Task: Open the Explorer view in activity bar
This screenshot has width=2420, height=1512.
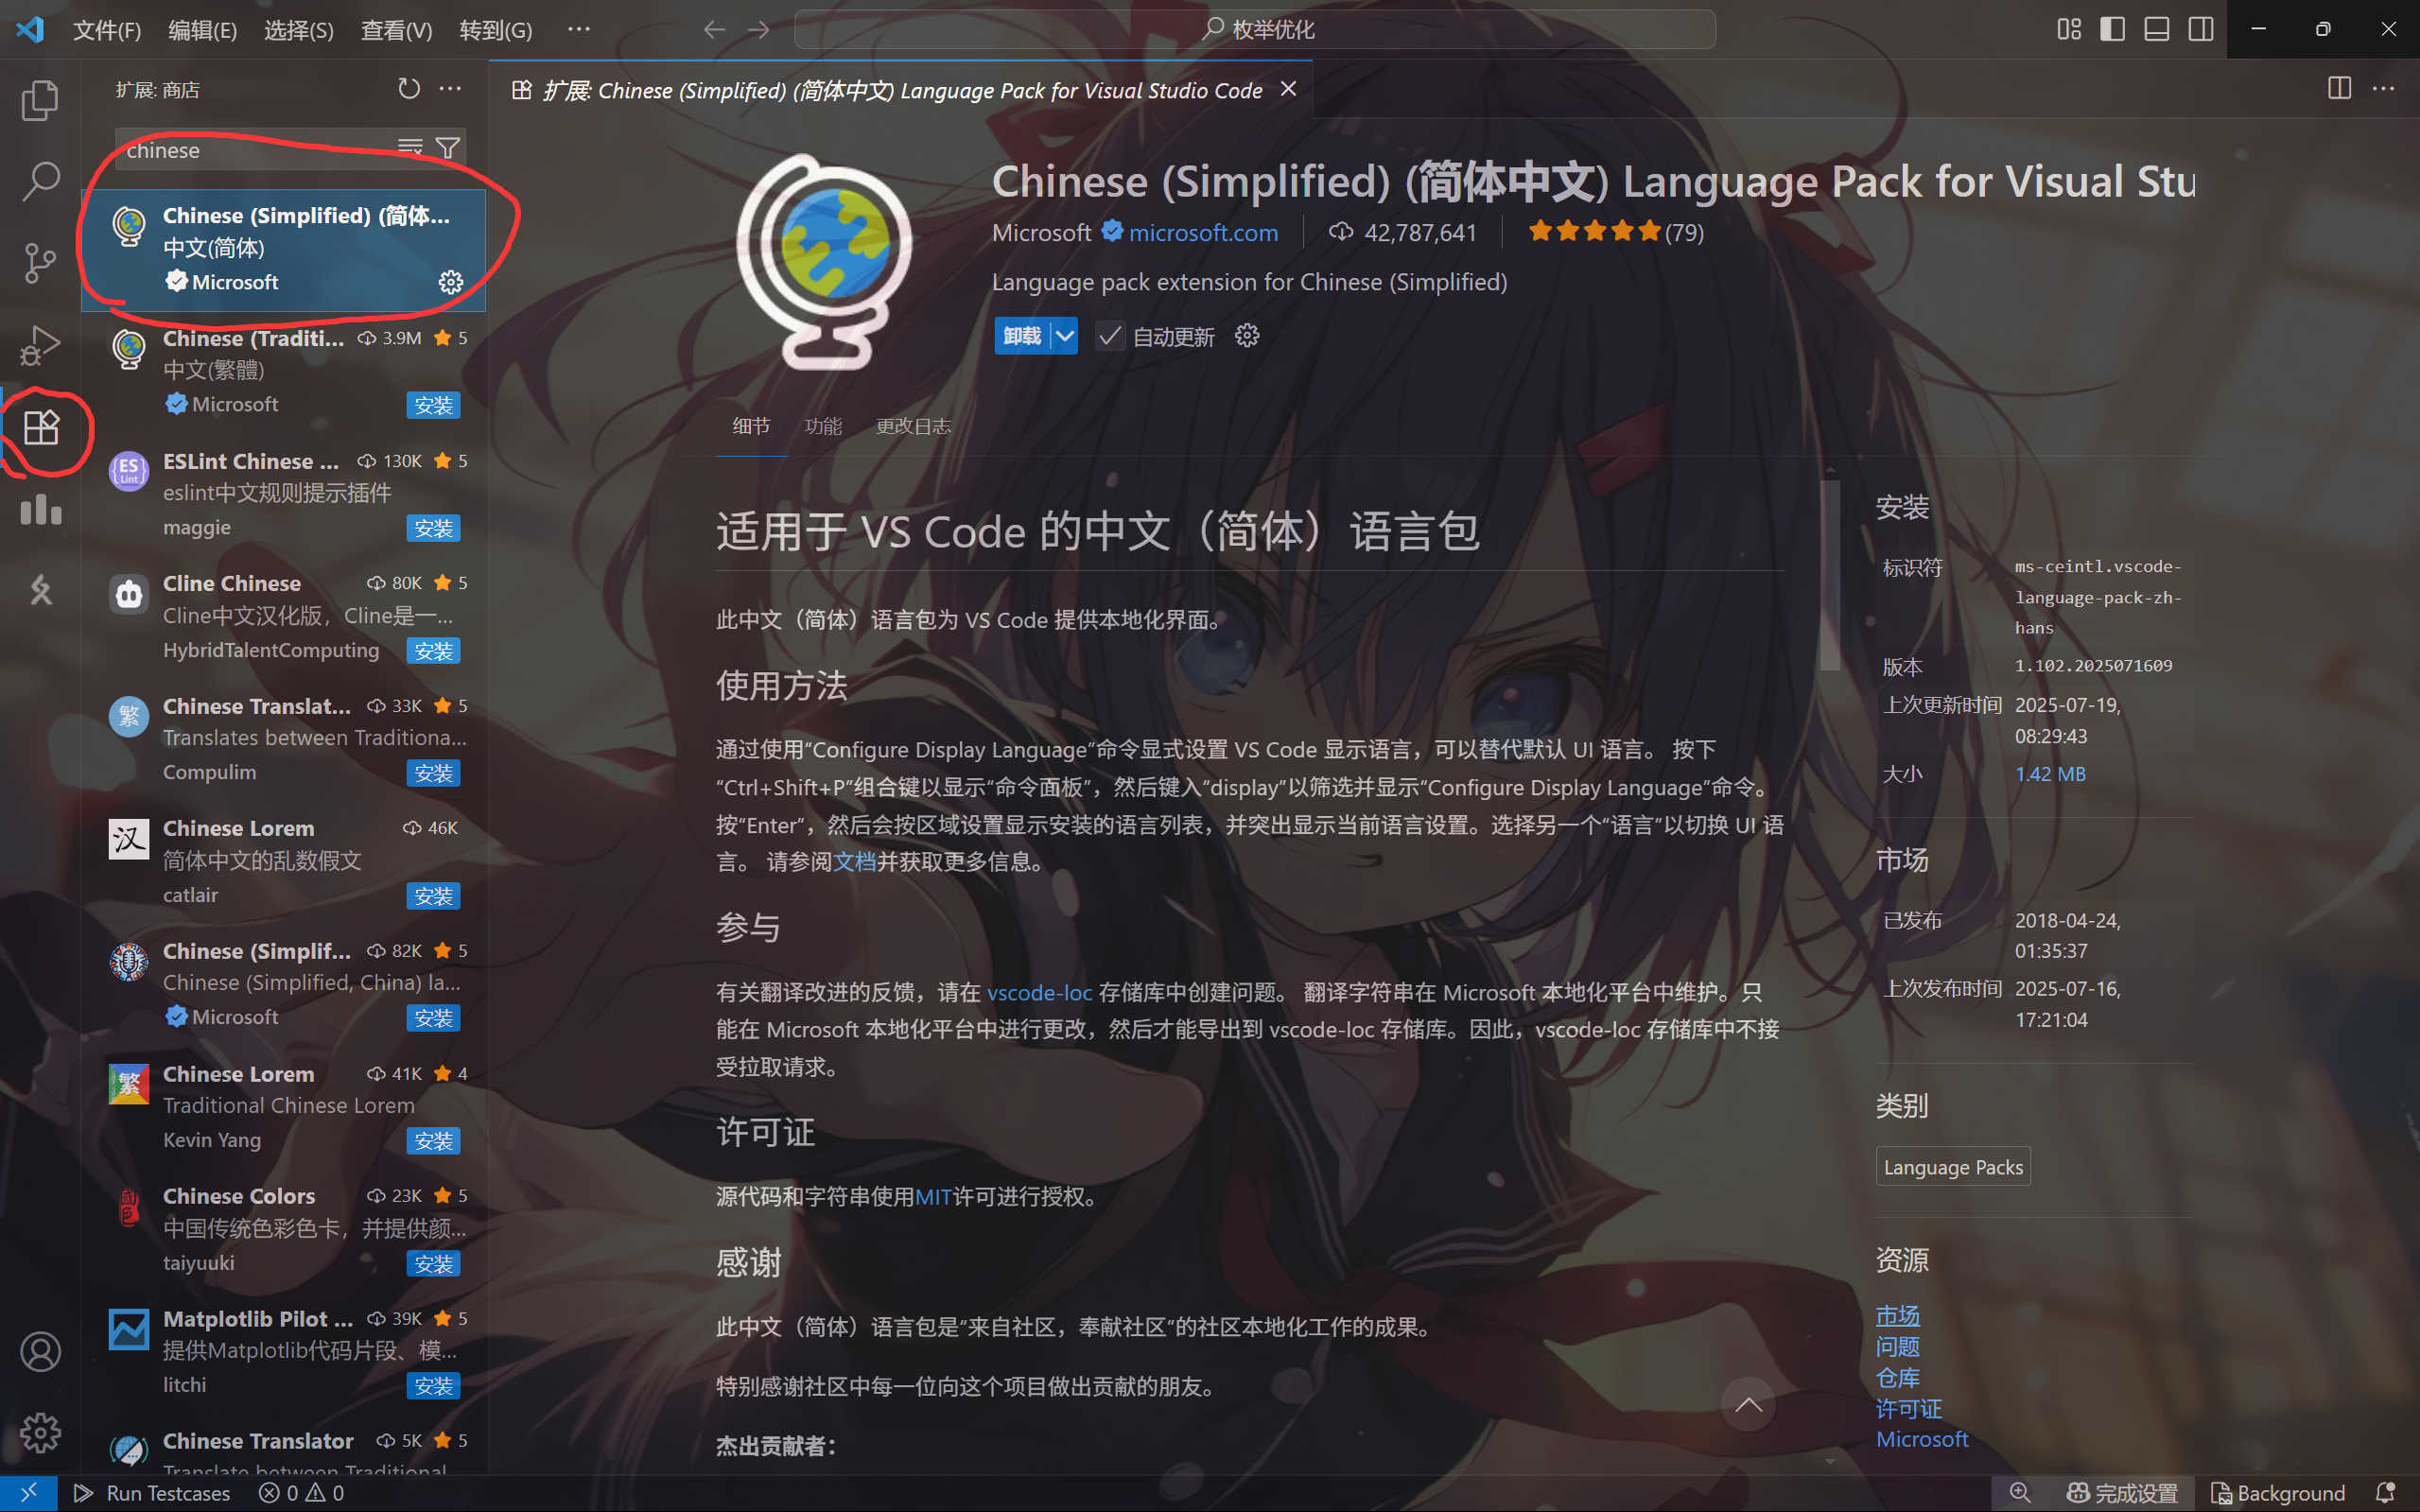Action: click(40, 100)
